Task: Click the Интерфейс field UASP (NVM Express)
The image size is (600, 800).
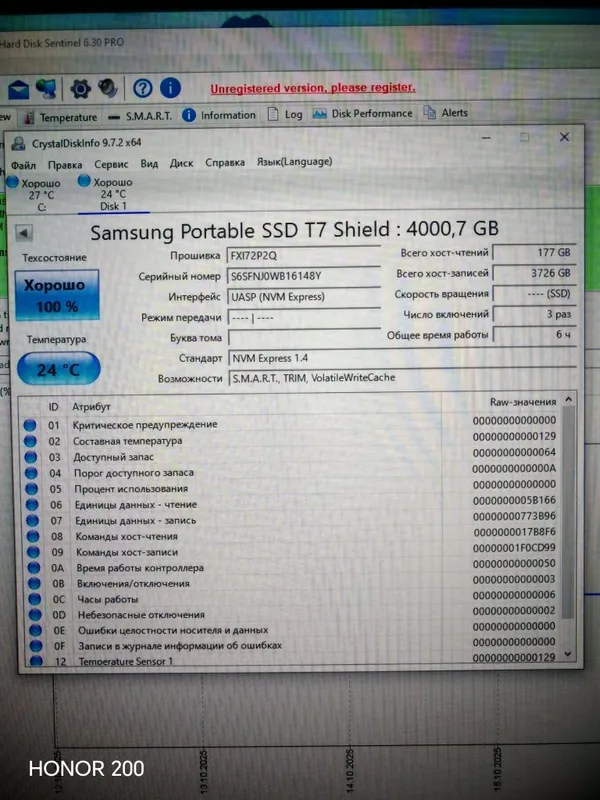Action: coord(304,296)
